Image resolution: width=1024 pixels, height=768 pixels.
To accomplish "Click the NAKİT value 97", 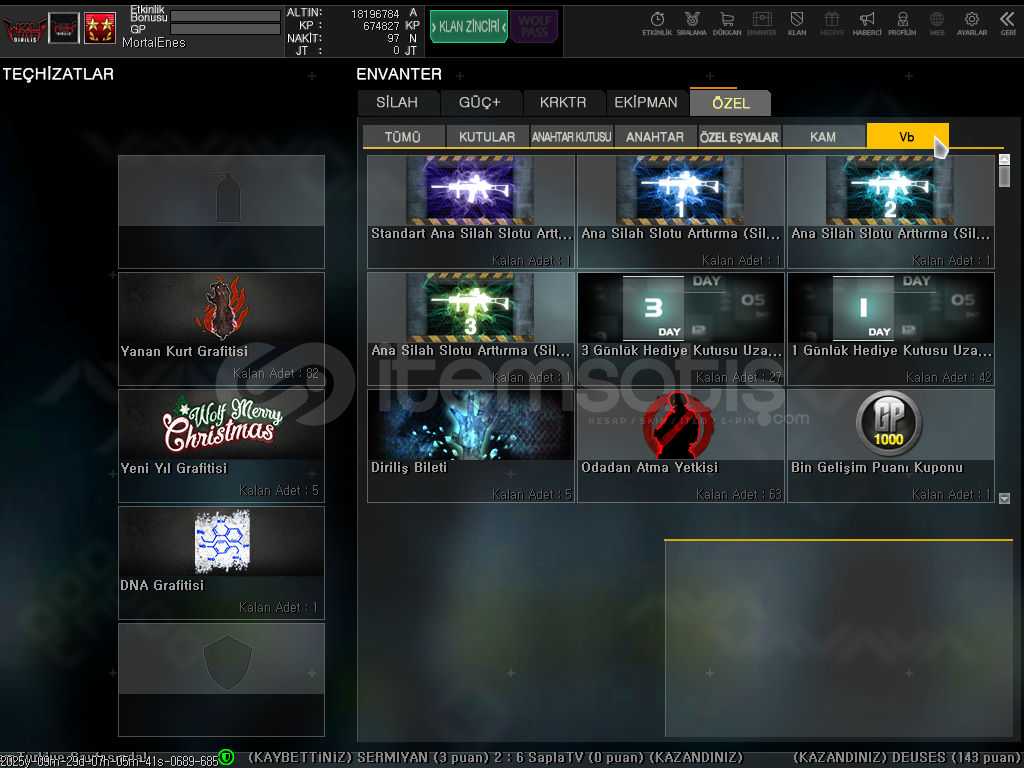I will pyautogui.click(x=393, y=39).
